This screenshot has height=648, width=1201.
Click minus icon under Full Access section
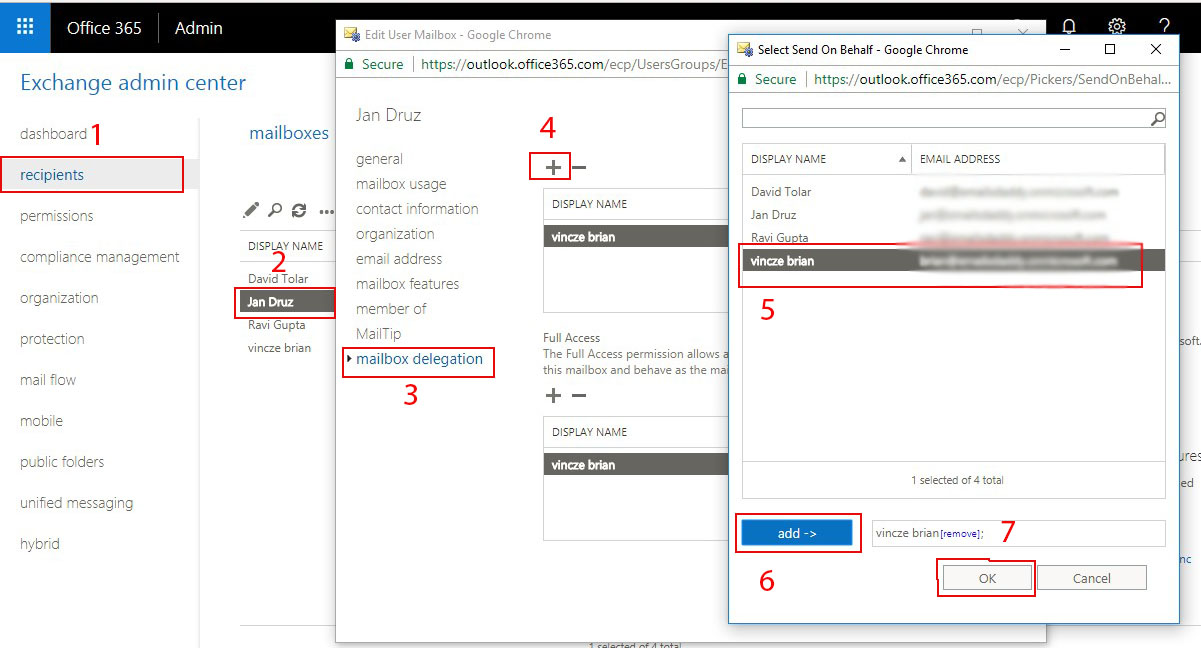point(579,396)
